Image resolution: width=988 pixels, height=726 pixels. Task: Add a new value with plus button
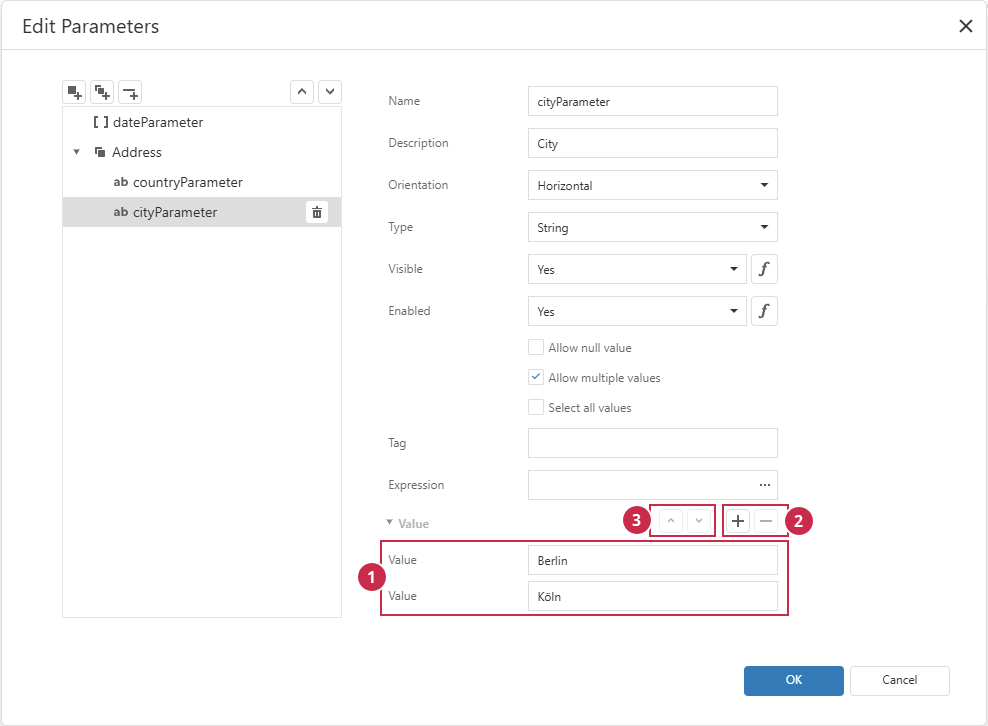[738, 521]
